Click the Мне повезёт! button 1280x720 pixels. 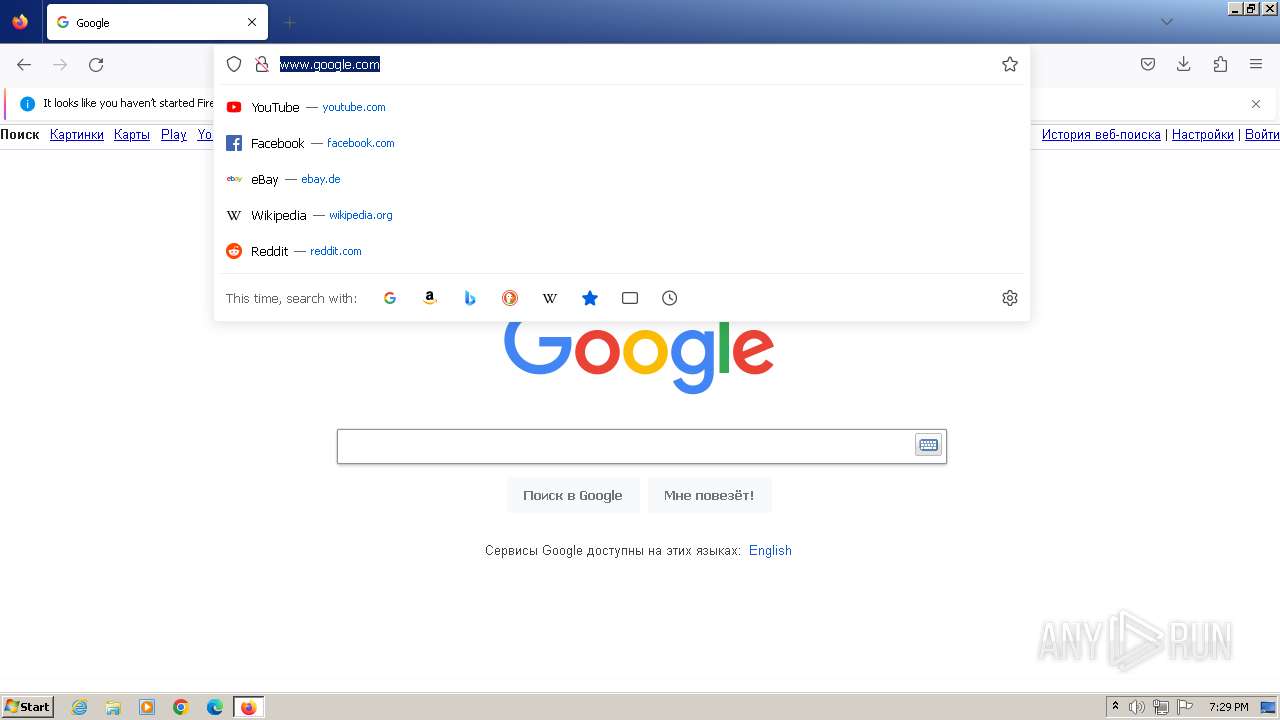(709, 495)
